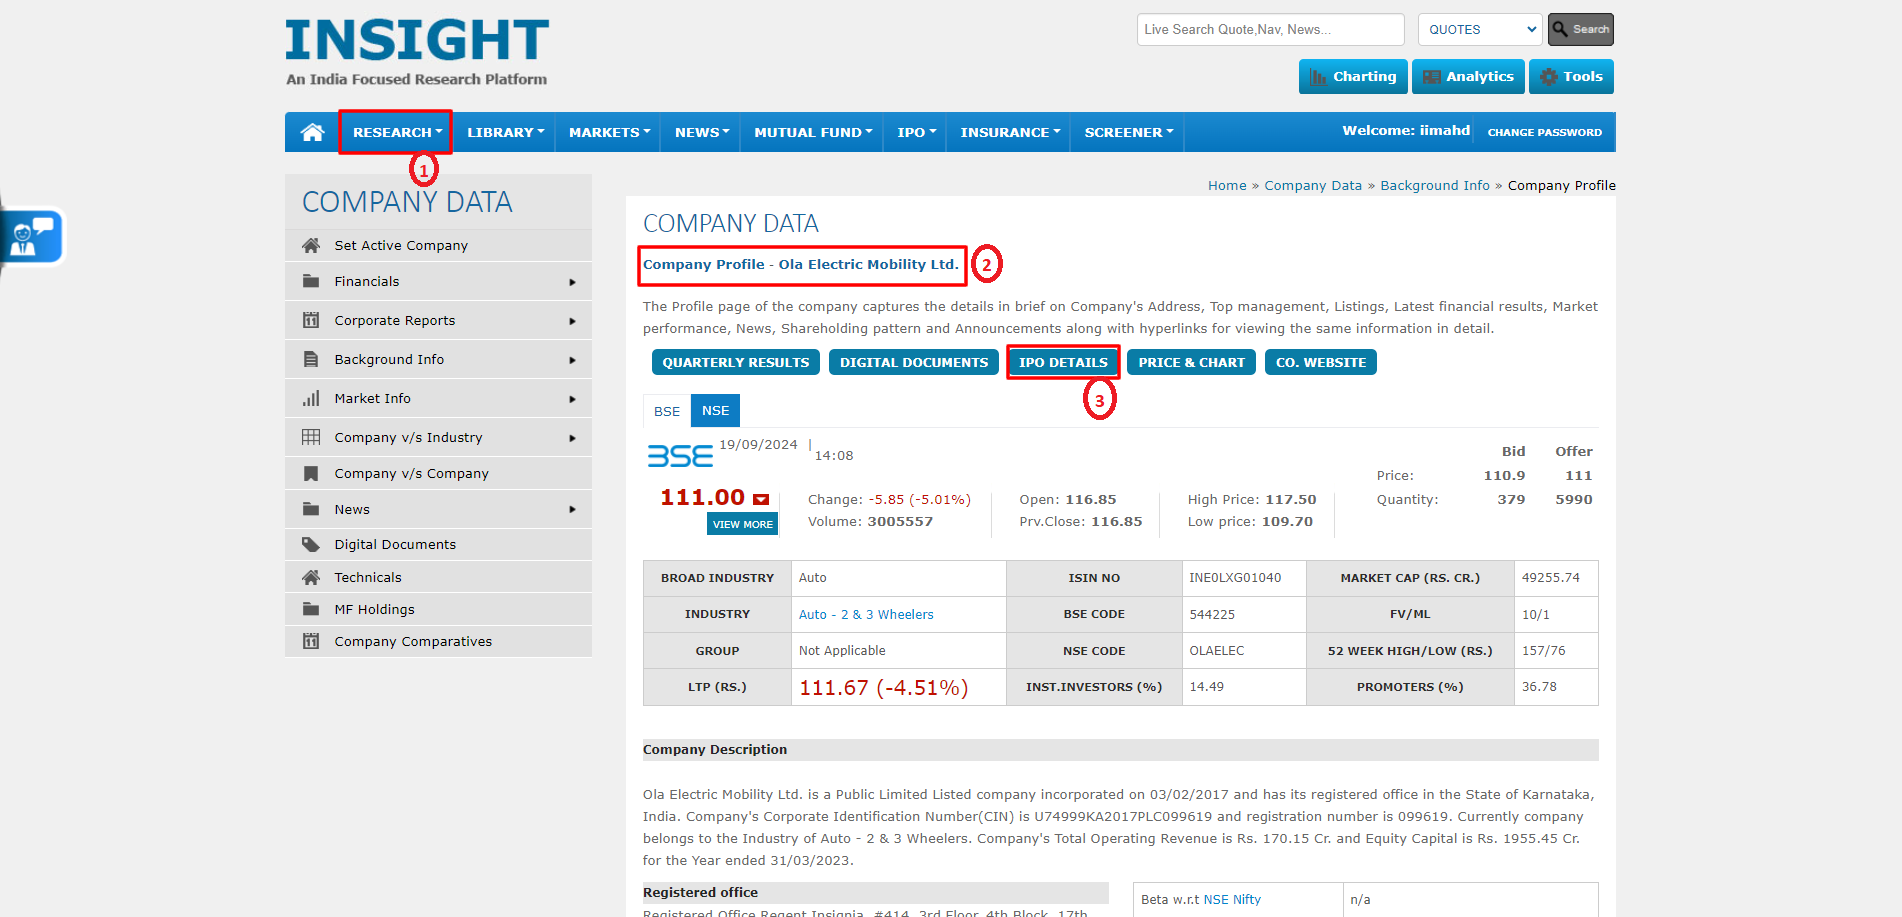Click the VIEW MORE button
Viewport: 1902px width, 917px height.
pyautogui.click(x=742, y=524)
